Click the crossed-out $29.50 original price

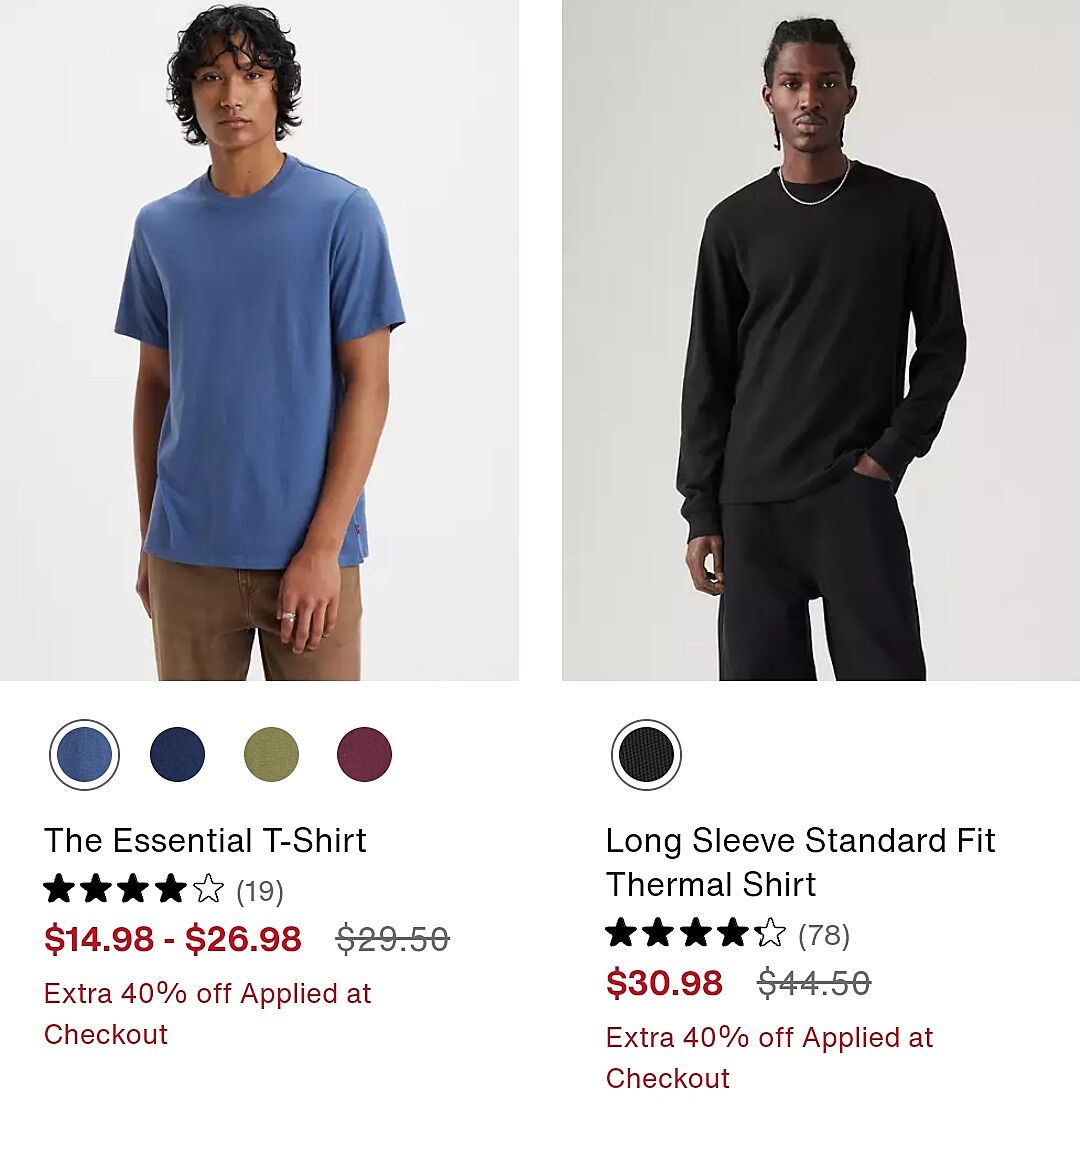coord(392,939)
